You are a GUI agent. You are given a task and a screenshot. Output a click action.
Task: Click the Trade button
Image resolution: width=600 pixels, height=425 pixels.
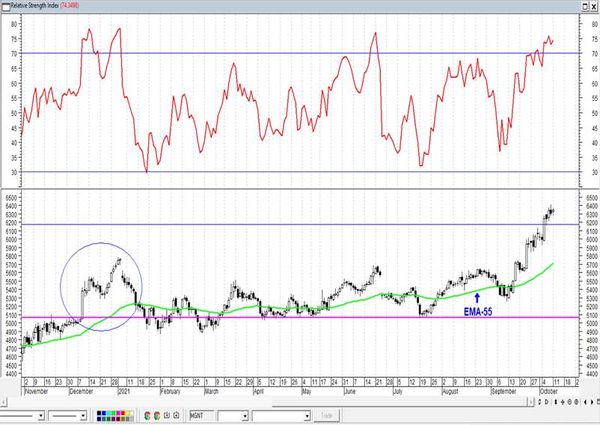[326, 415]
